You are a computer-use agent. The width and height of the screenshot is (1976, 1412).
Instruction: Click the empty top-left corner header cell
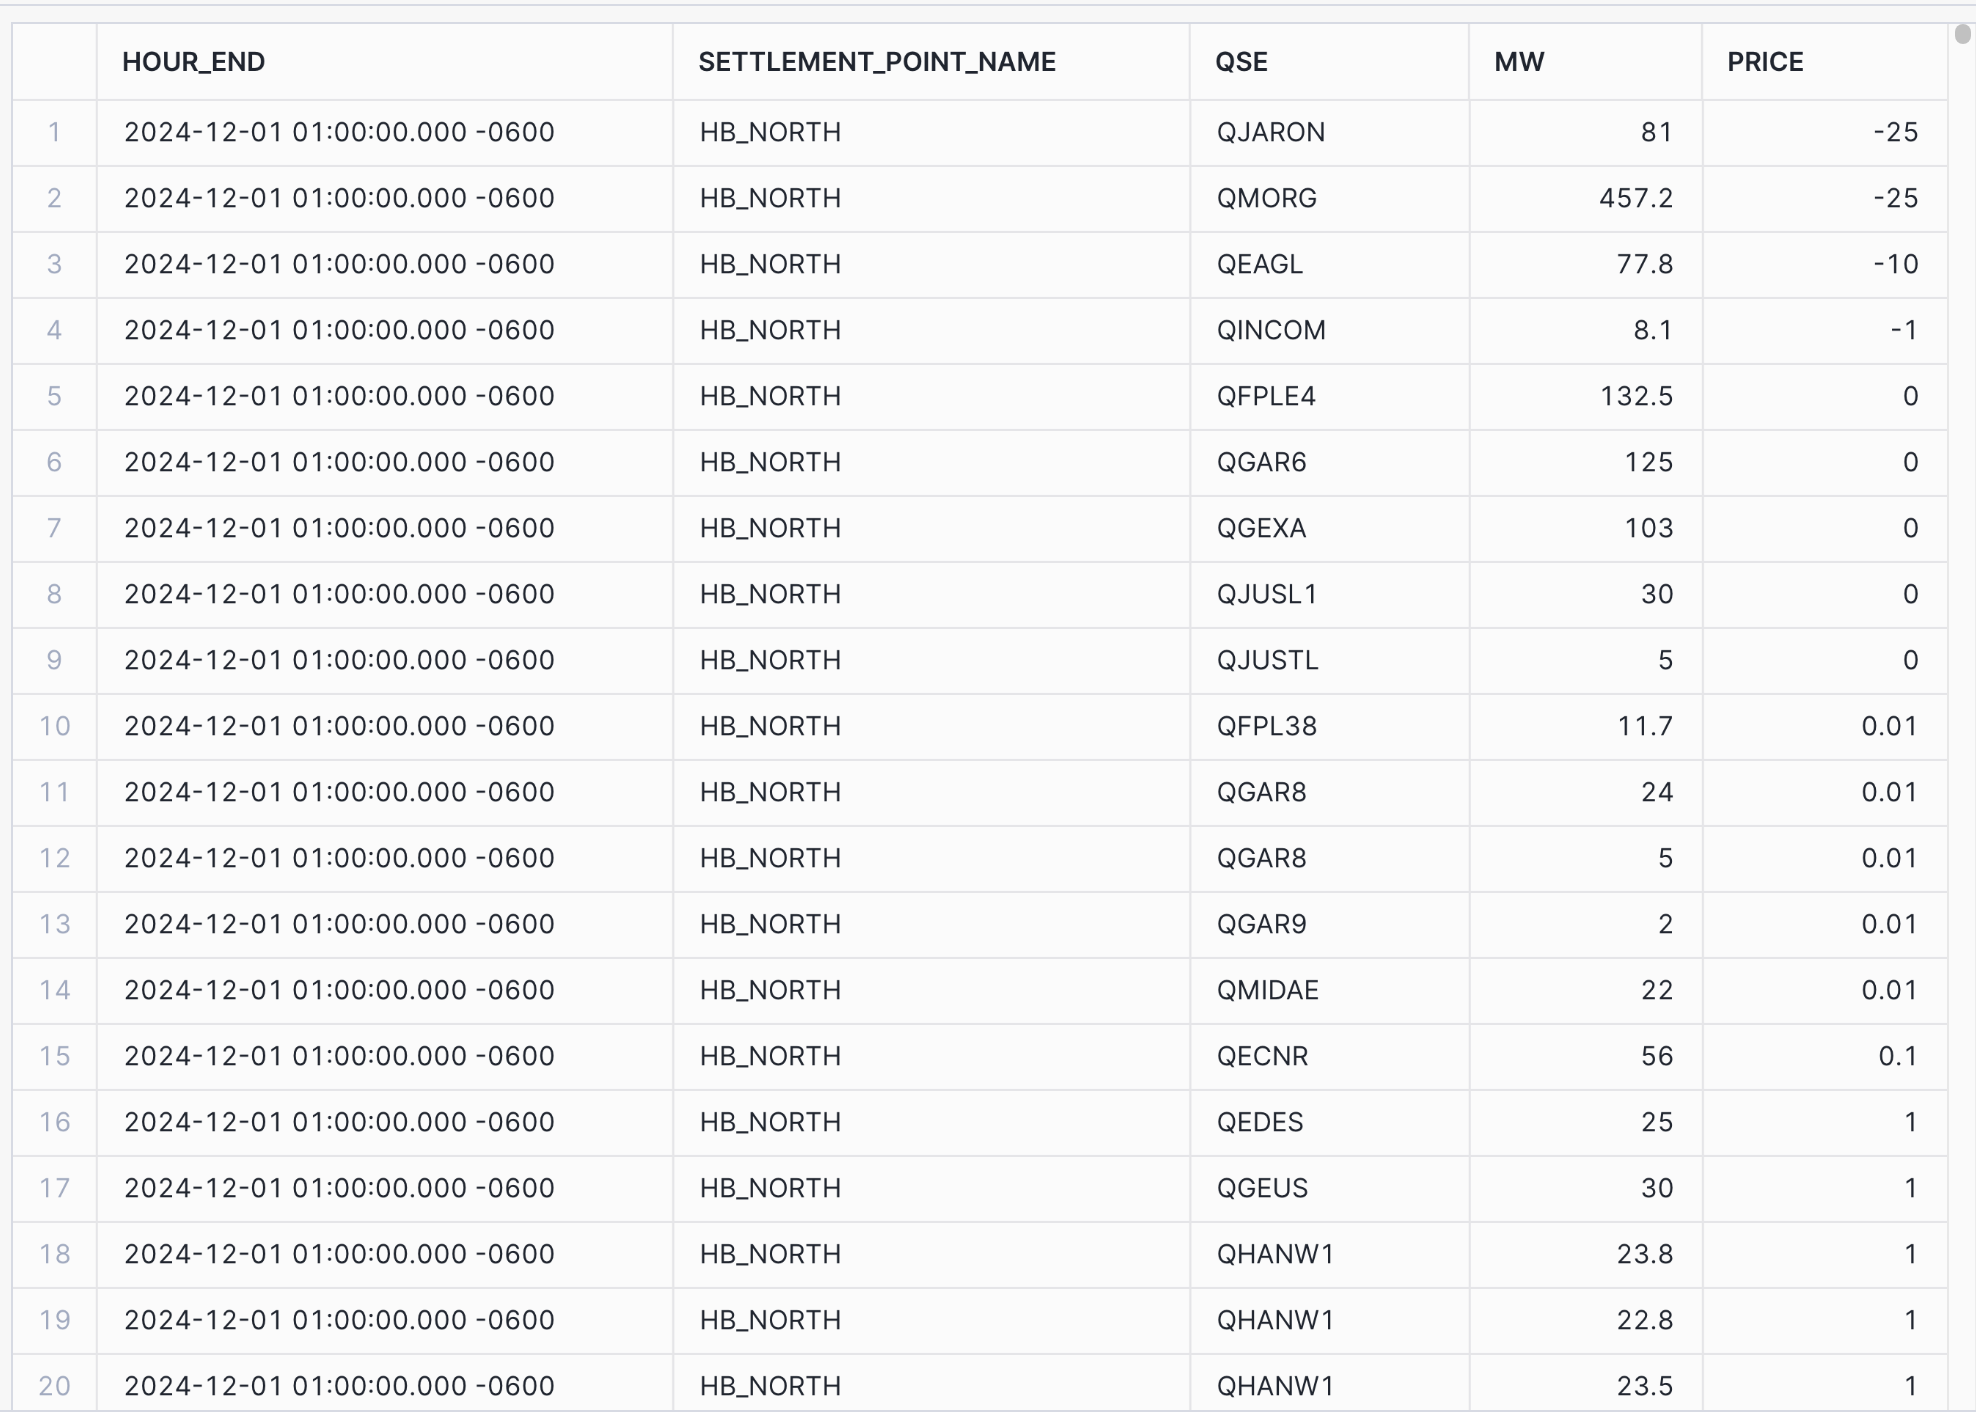pyautogui.click(x=54, y=62)
